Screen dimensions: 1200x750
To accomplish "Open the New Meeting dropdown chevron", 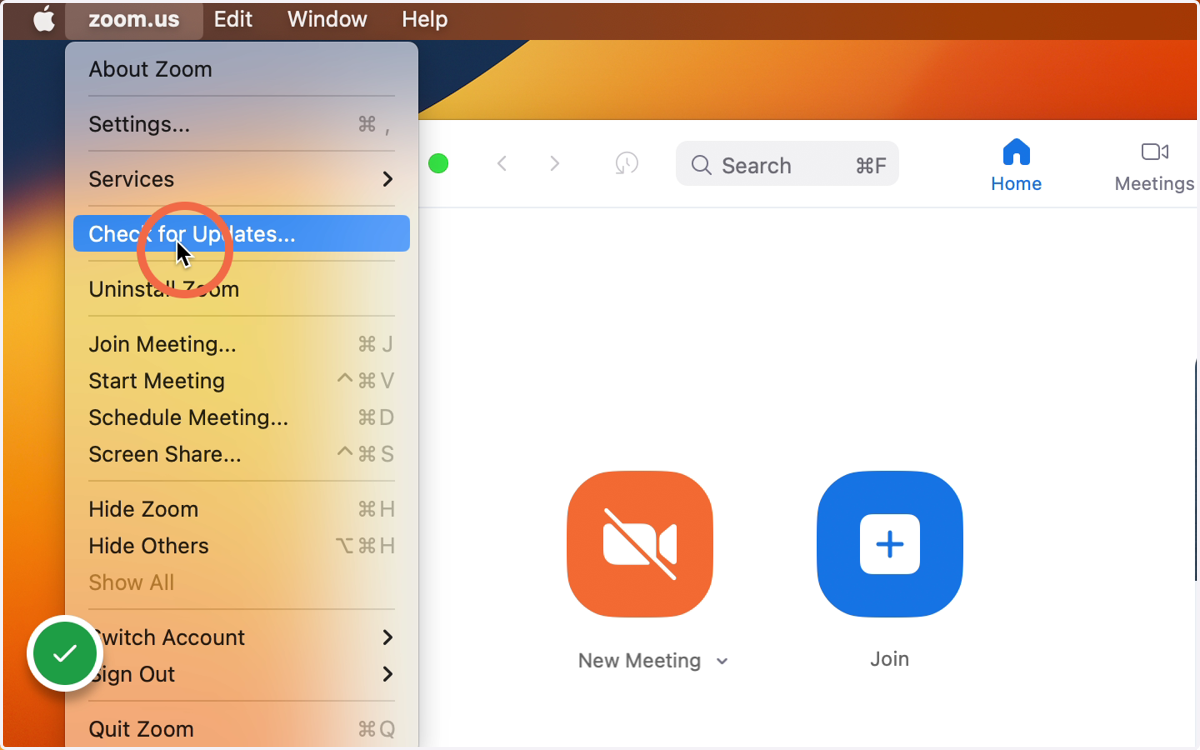I will [723, 662].
